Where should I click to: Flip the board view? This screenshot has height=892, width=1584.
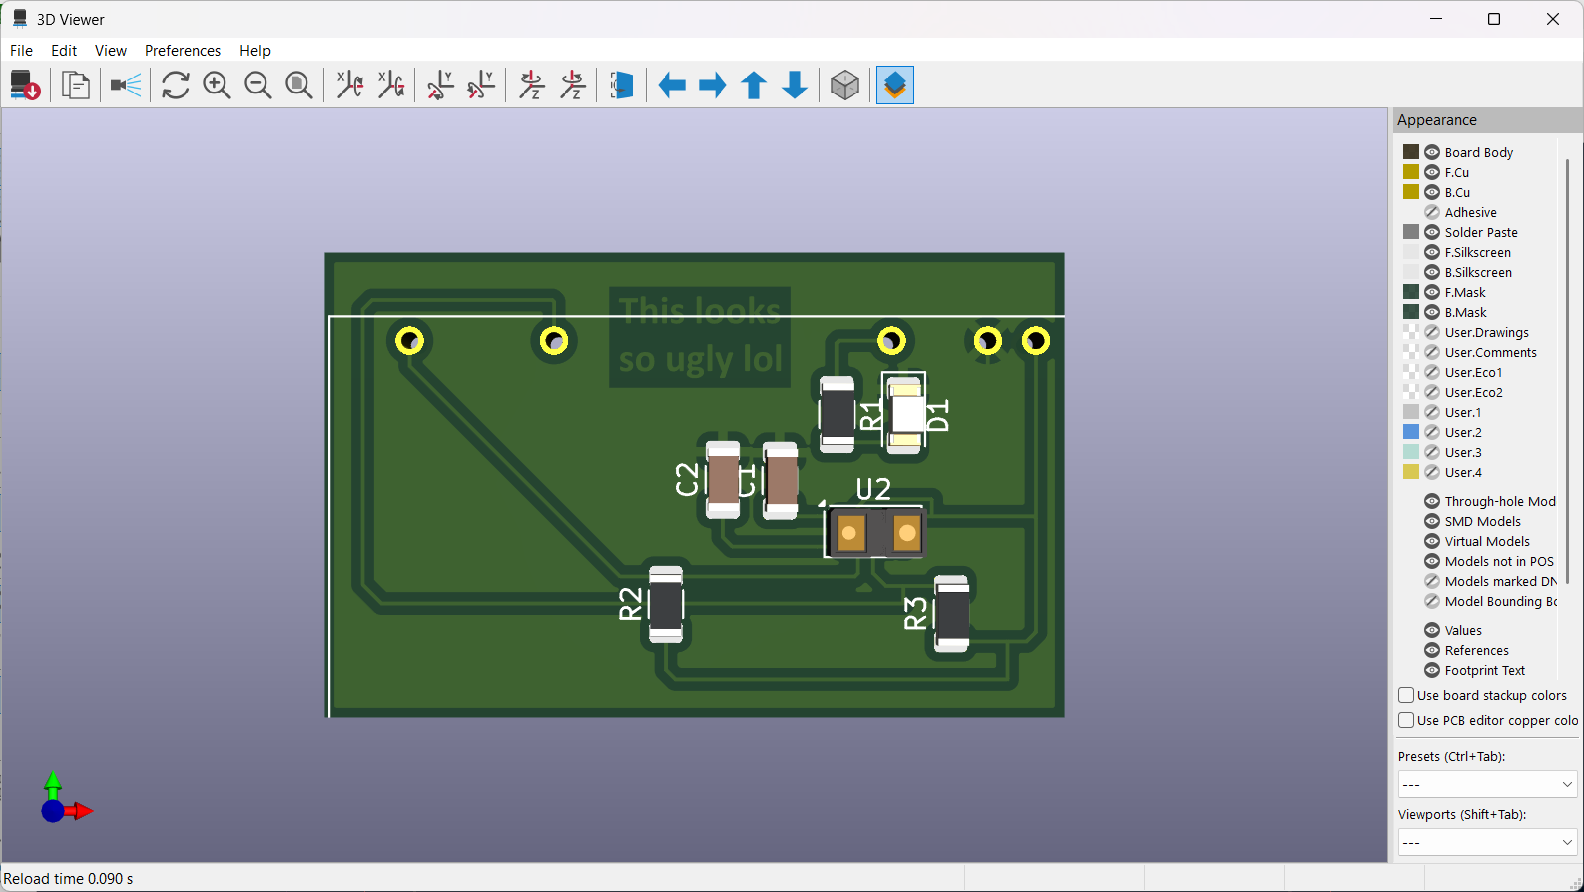[x=622, y=85]
